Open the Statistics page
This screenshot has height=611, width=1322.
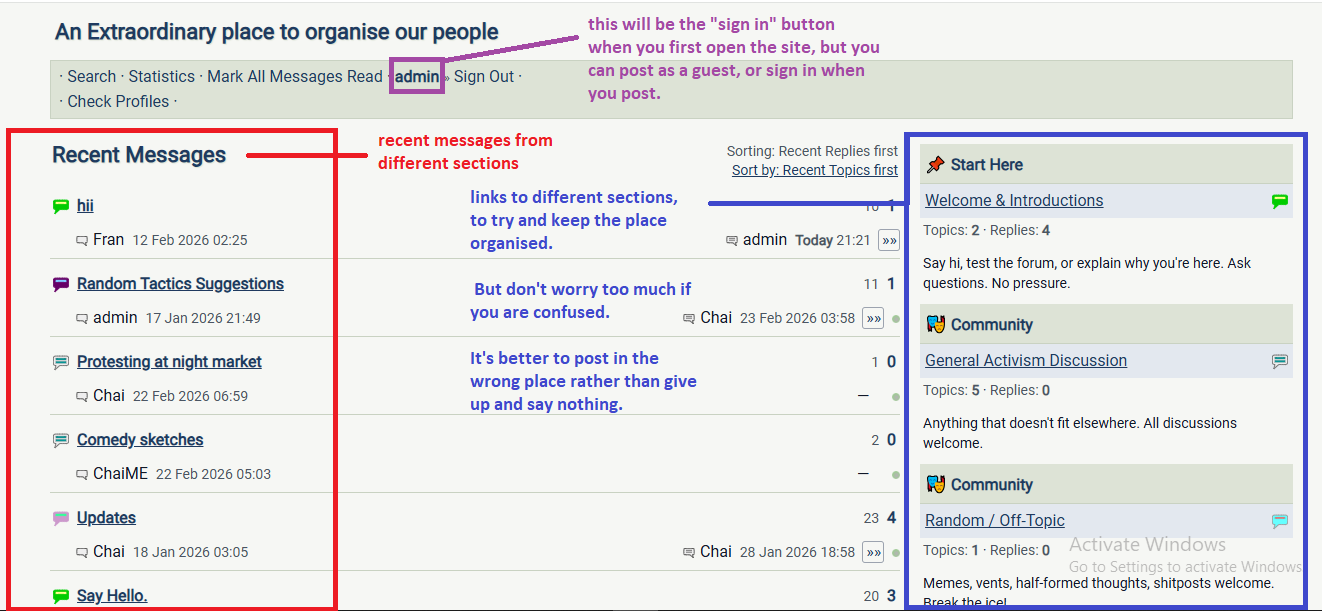click(x=161, y=77)
